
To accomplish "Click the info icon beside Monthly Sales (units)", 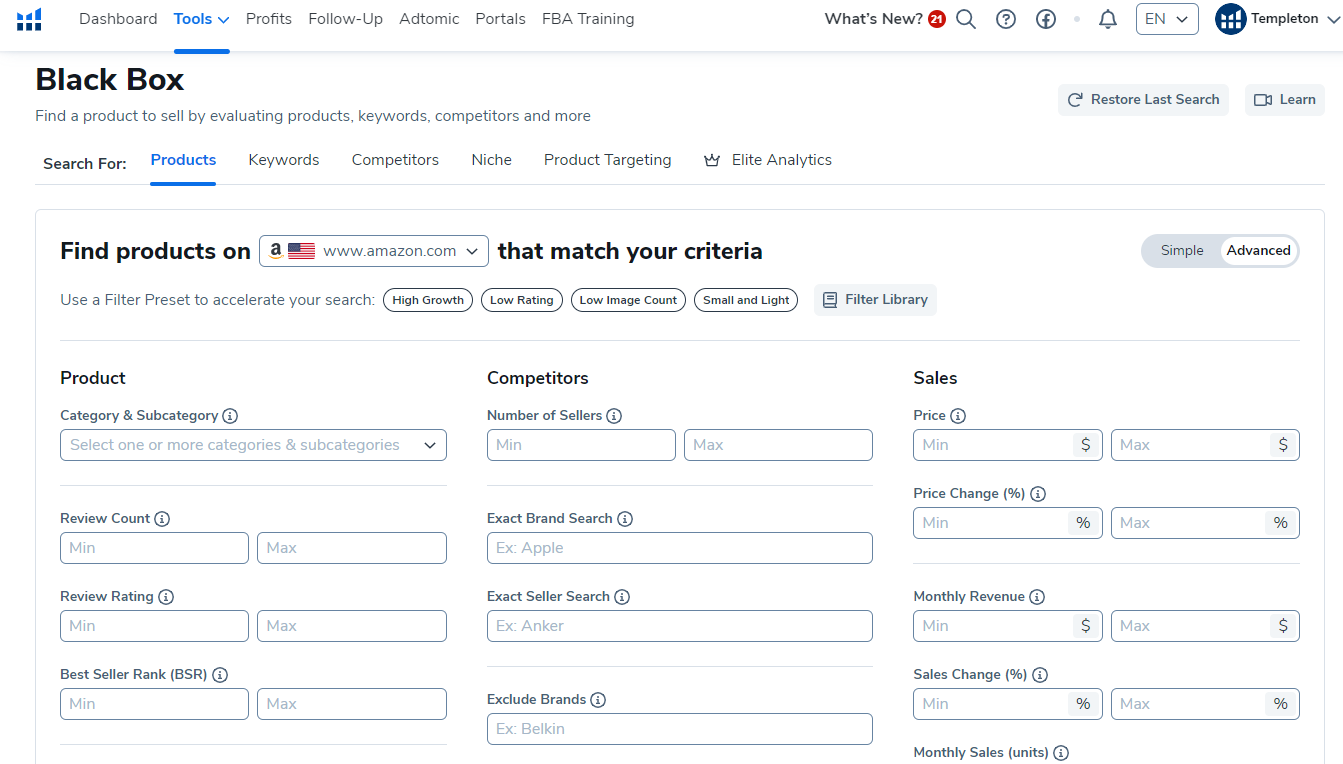I will coord(1061,753).
